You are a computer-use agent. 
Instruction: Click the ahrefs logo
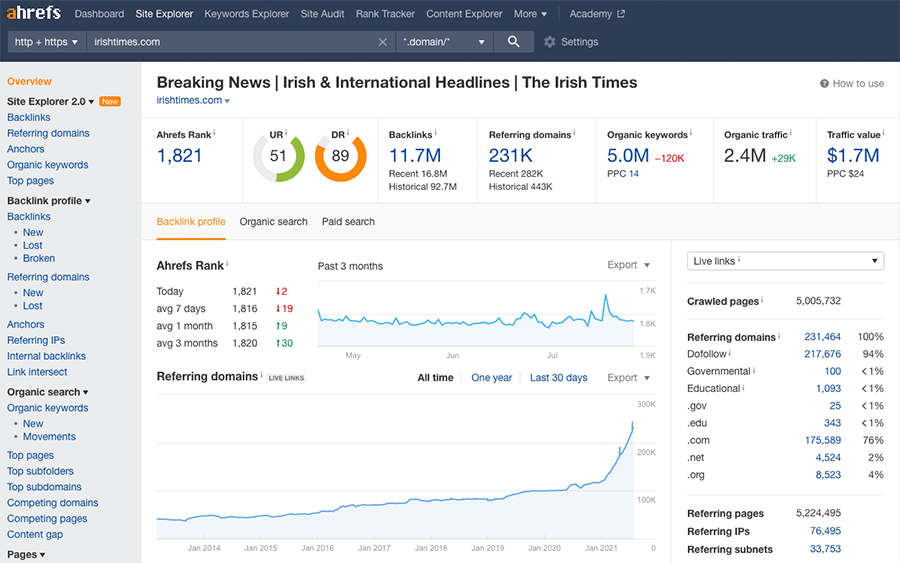[x=33, y=13]
